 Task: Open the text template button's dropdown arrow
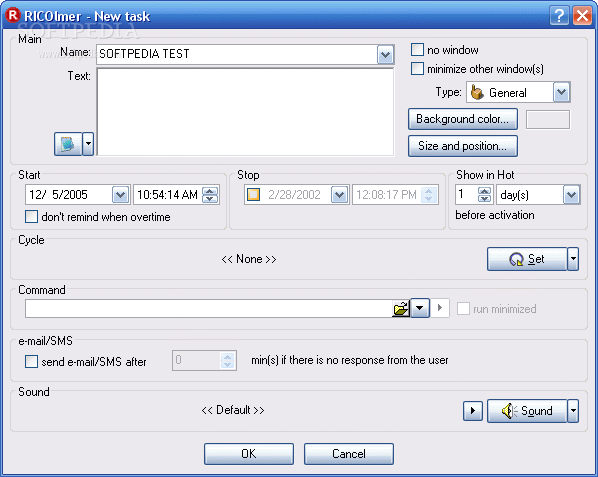click(88, 144)
